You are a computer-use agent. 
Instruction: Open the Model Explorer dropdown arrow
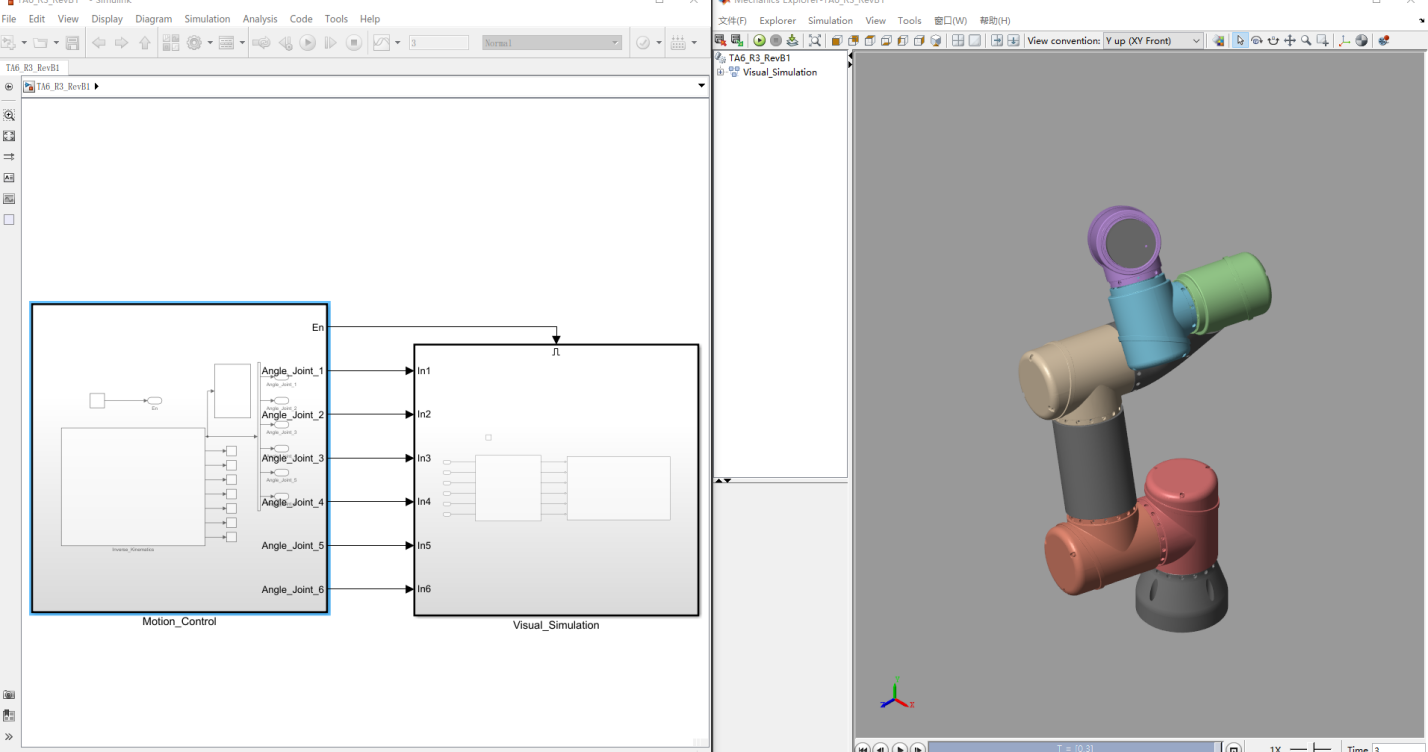tap(242, 43)
